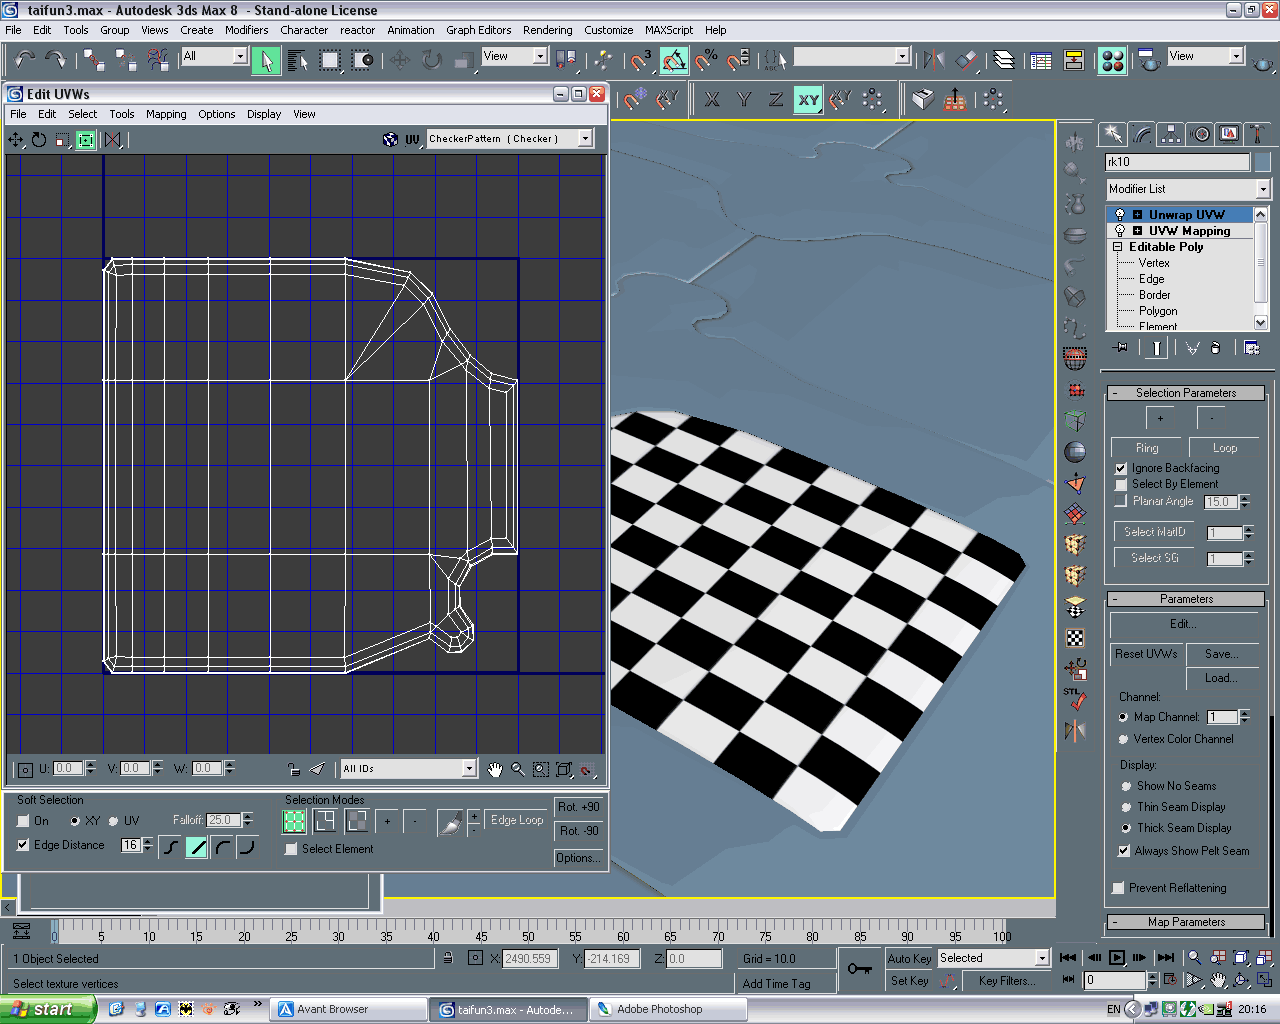Image resolution: width=1280 pixels, height=1024 pixels.
Task: Click the Play Animation button
Action: tap(1117, 958)
